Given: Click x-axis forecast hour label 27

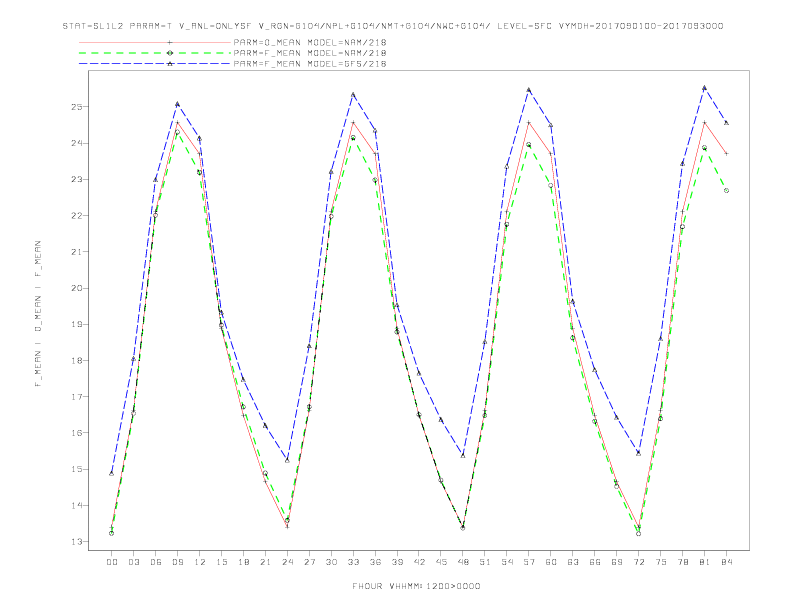Looking at the screenshot, I should (x=309, y=562).
